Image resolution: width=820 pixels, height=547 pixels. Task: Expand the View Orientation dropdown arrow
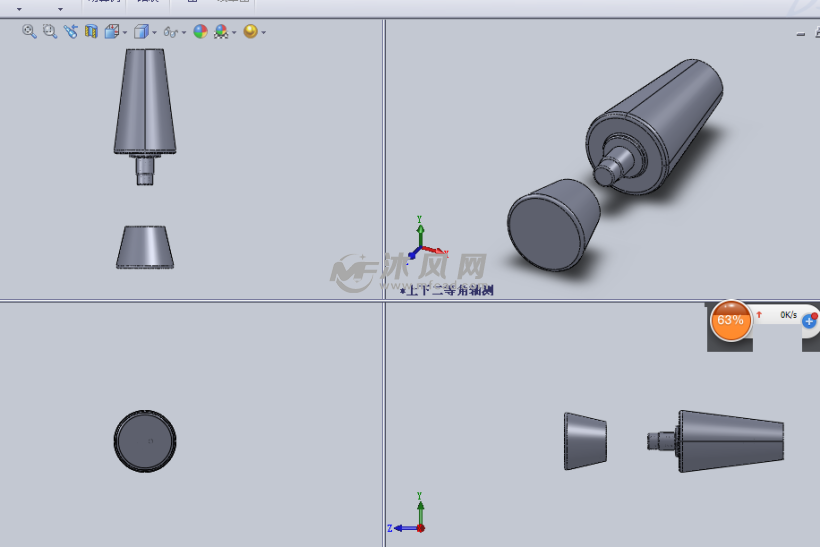coord(123,33)
